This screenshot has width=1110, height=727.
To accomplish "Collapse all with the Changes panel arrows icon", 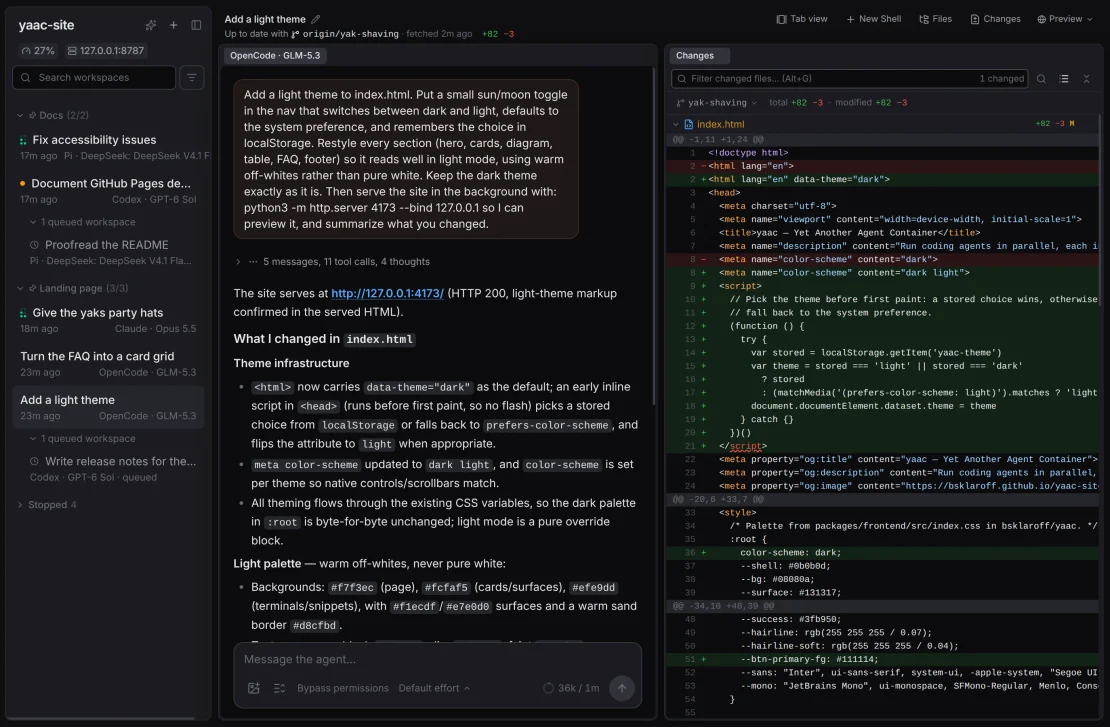I will pyautogui.click(x=1087, y=79).
